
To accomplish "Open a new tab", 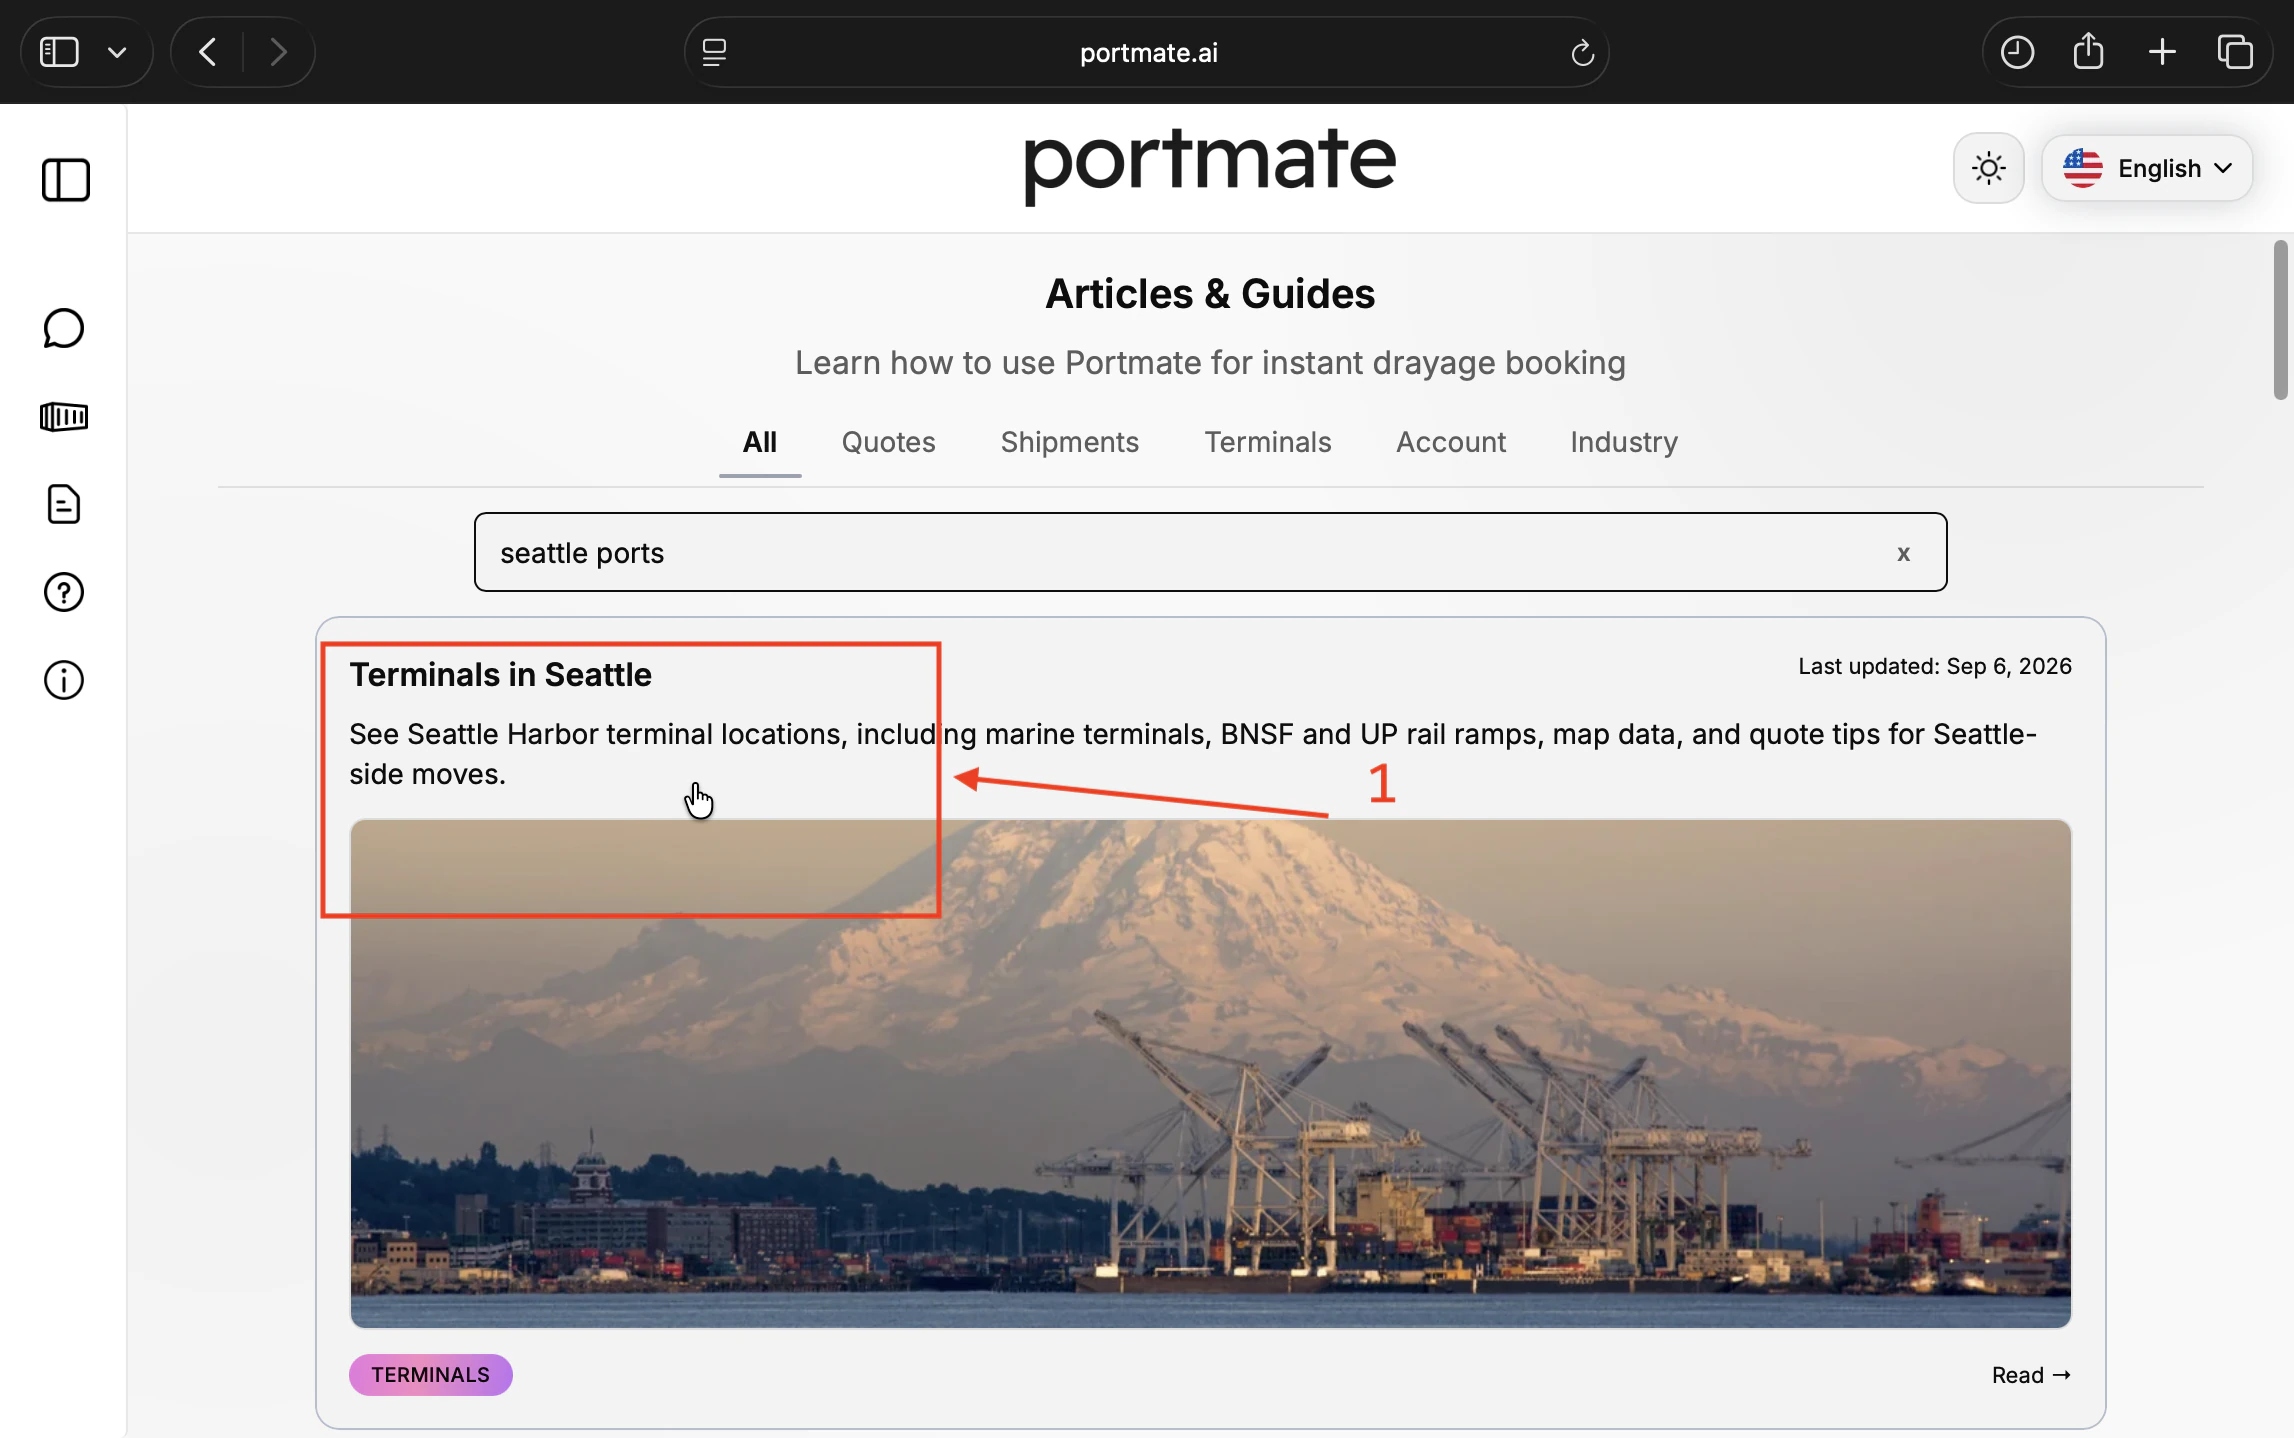I will point(2162,52).
